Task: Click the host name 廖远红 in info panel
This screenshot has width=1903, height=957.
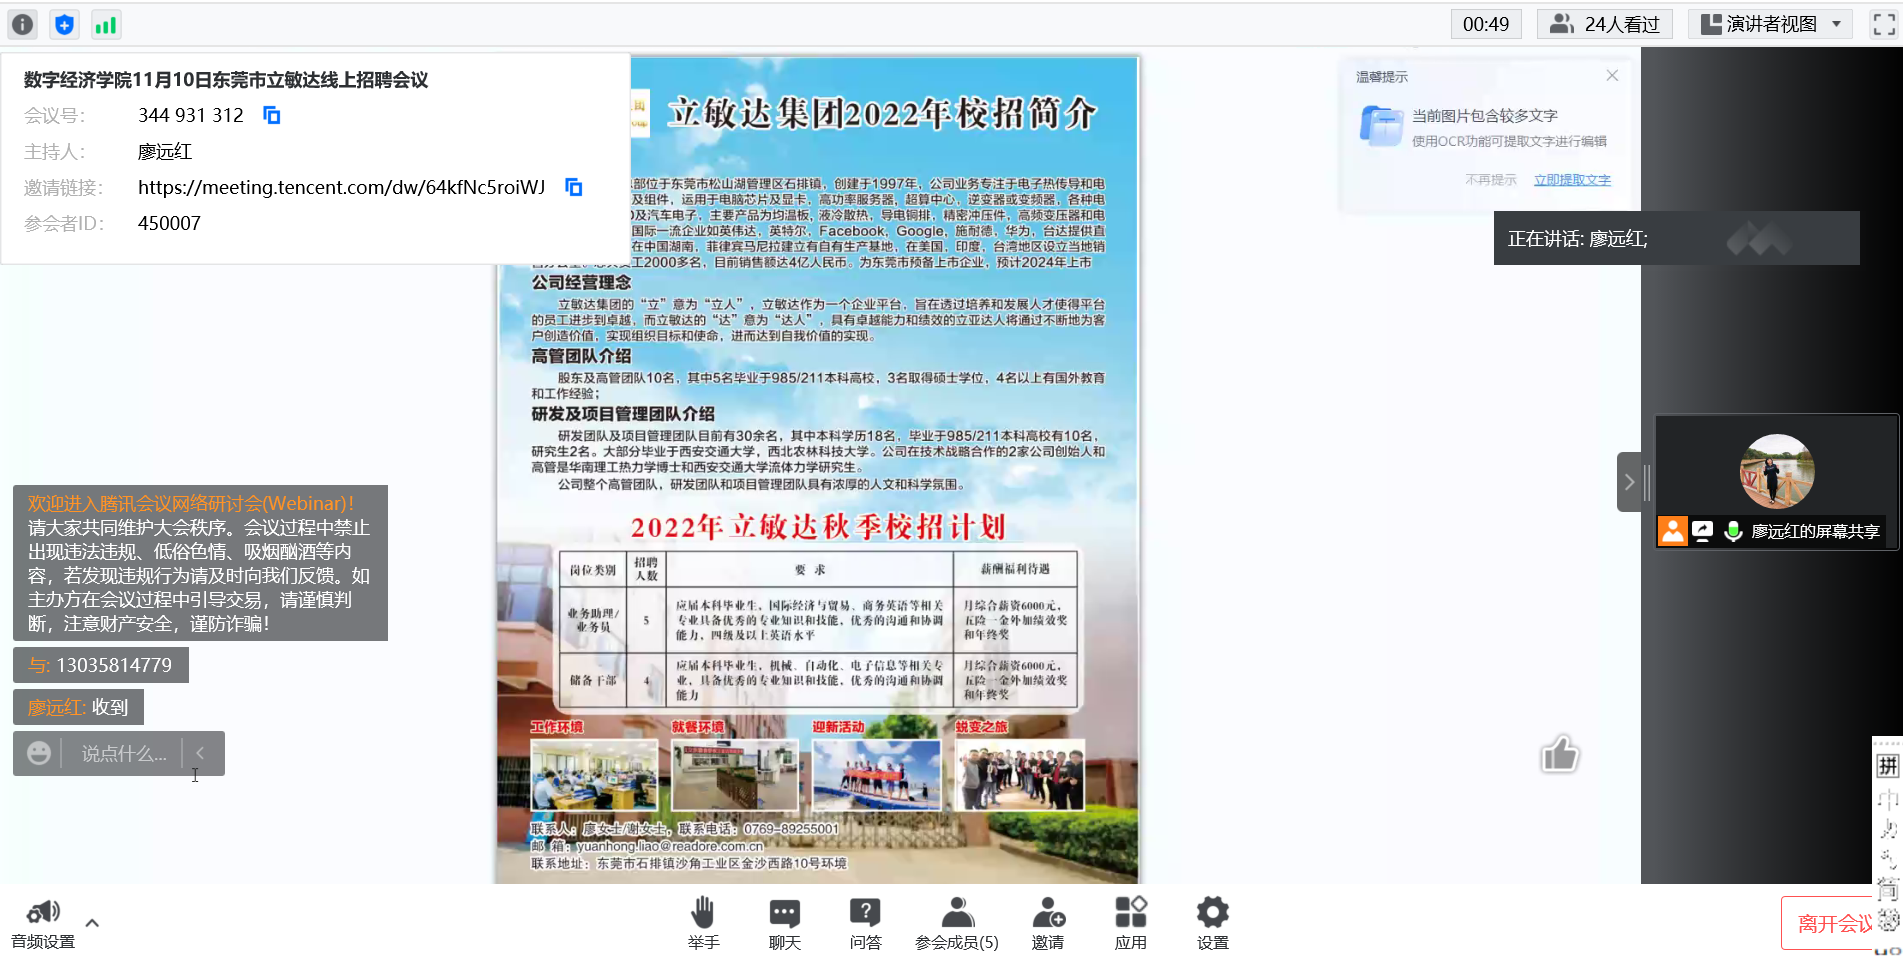Action: [x=165, y=151]
